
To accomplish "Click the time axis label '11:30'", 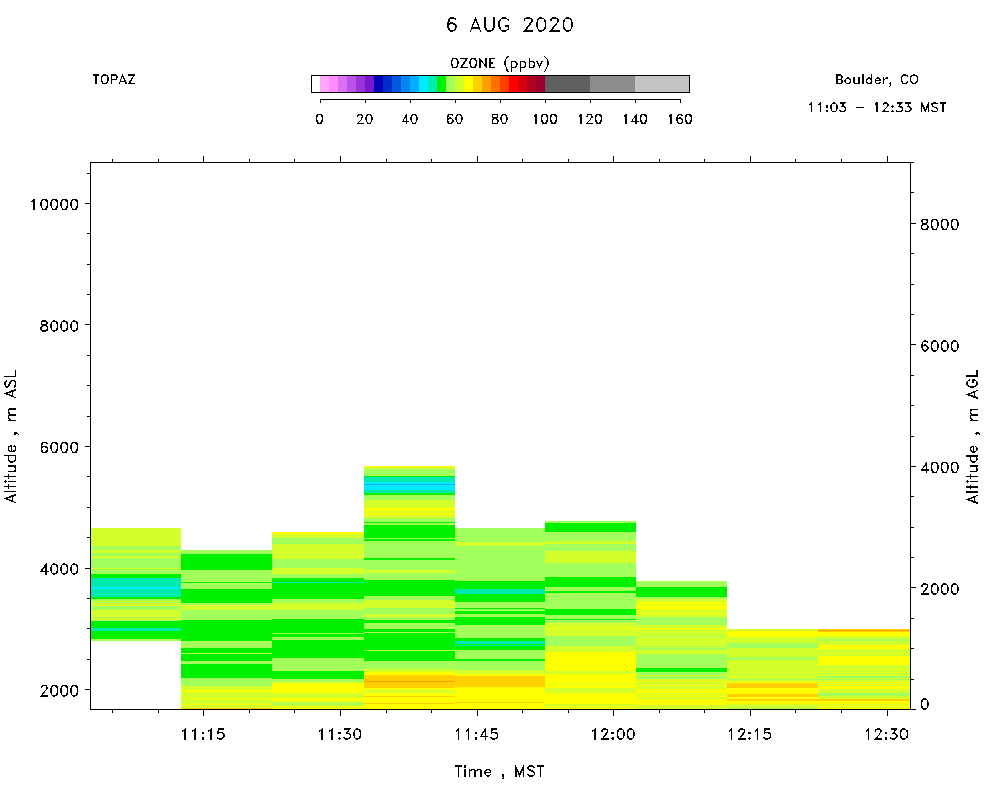I will [340, 734].
